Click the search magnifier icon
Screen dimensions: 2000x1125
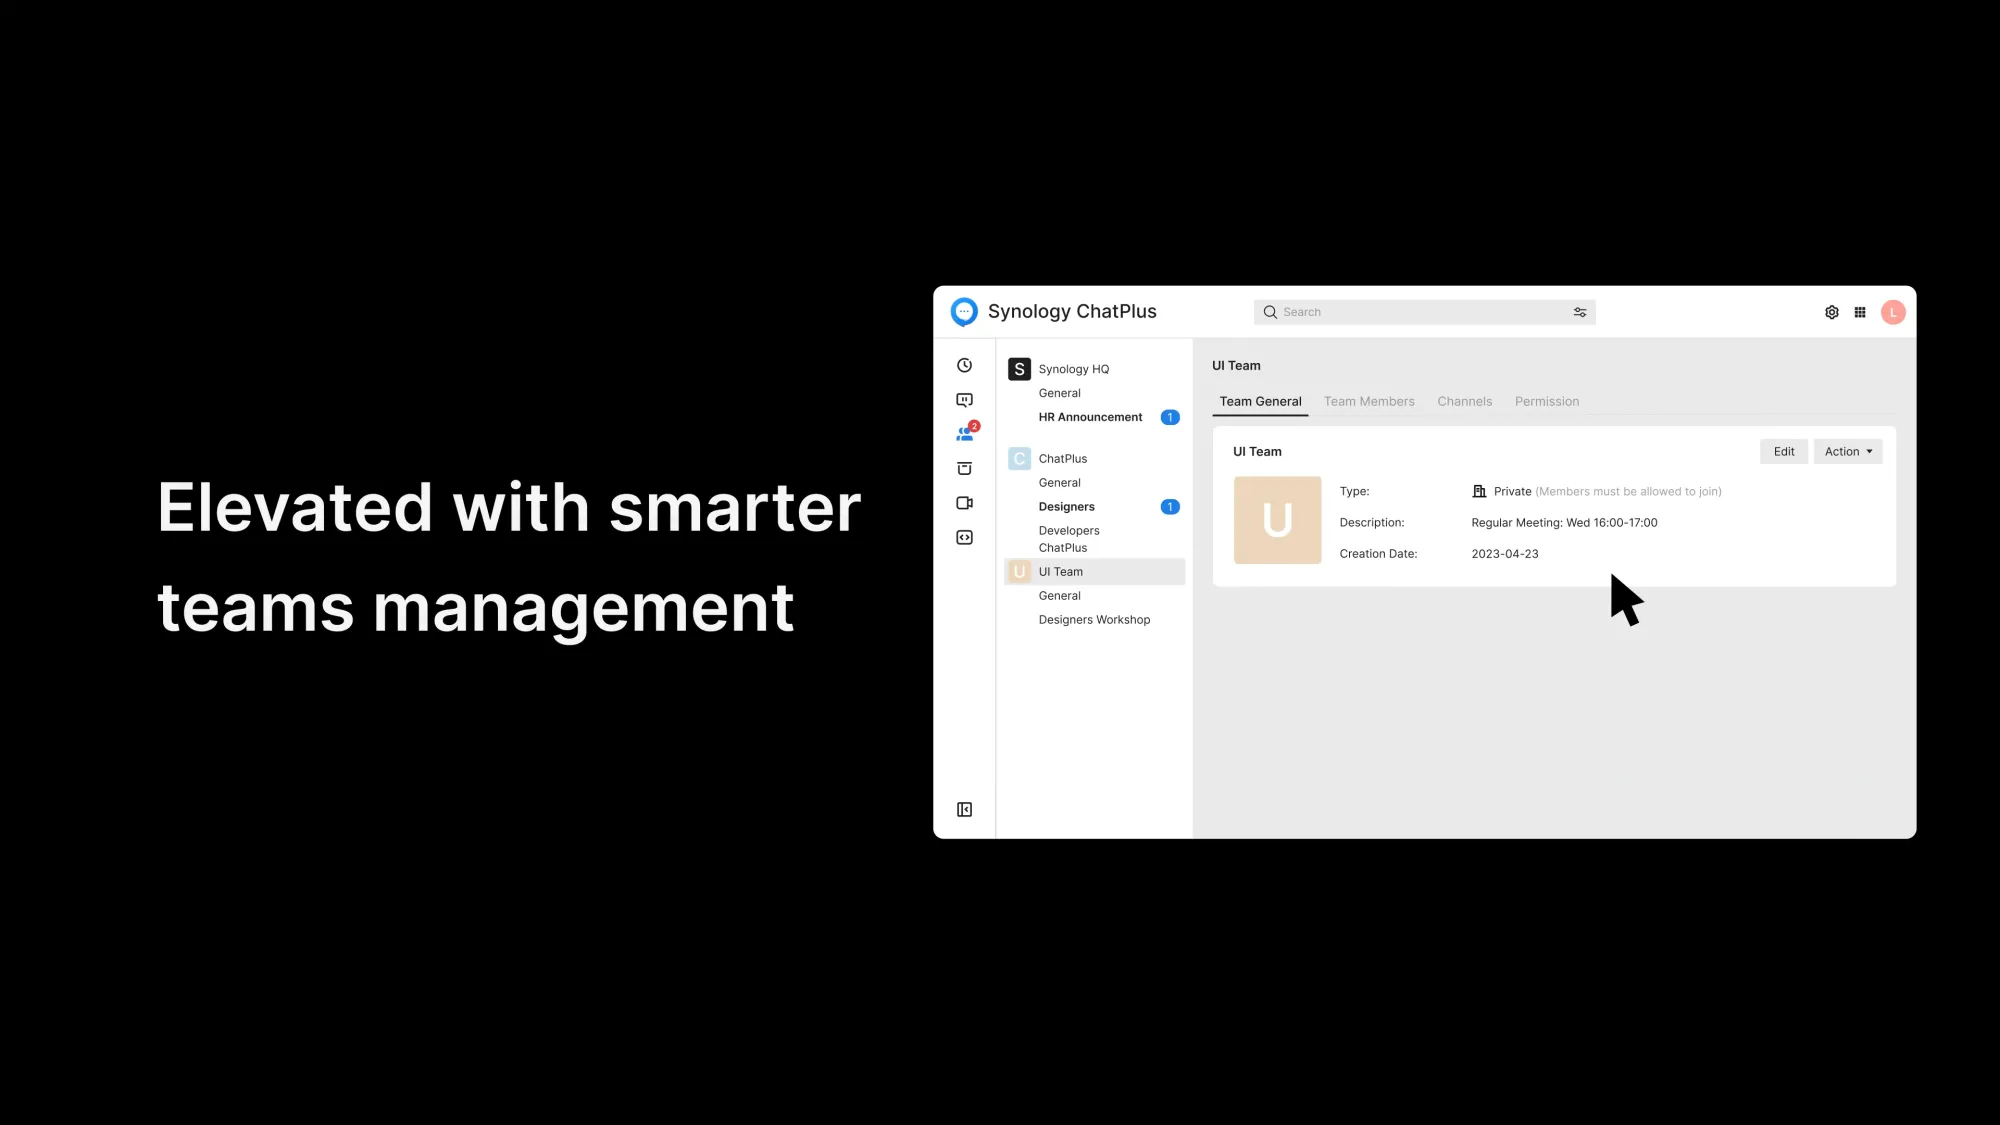pos(1270,312)
